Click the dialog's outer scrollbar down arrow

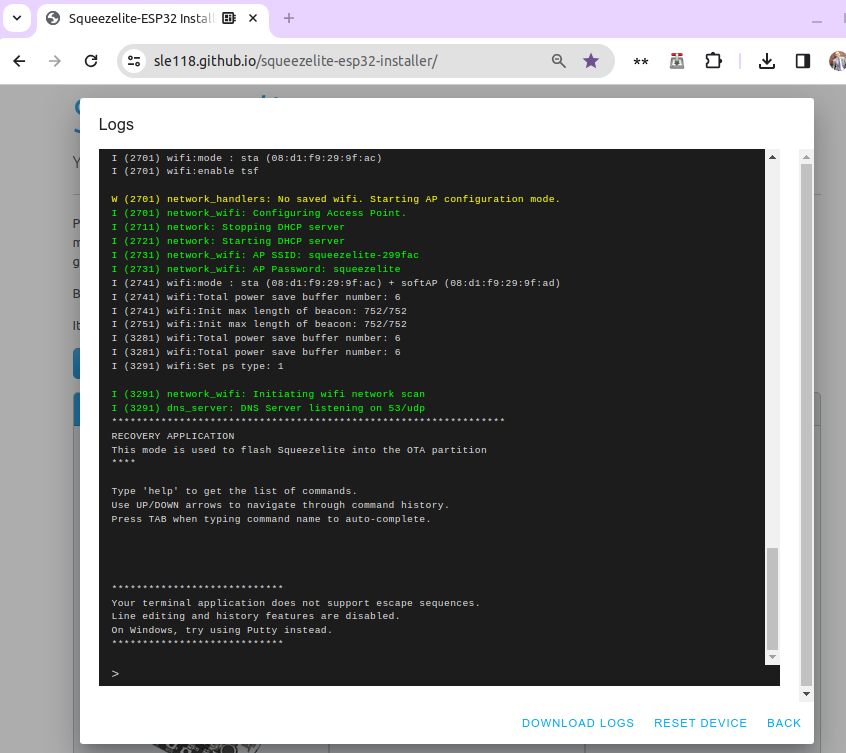tap(806, 693)
